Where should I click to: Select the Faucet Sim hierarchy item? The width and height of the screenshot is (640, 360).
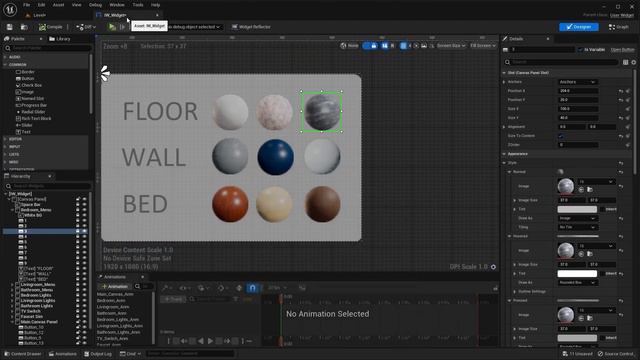(x=31, y=316)
